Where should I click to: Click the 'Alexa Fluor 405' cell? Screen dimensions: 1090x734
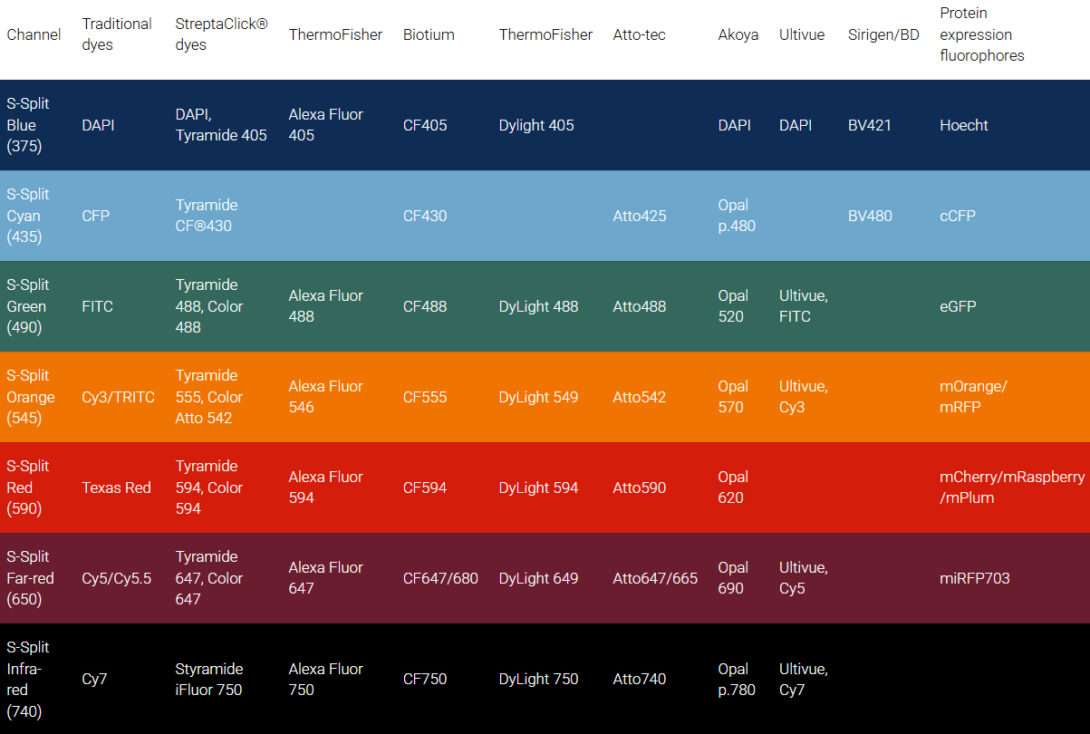(325, 125)
